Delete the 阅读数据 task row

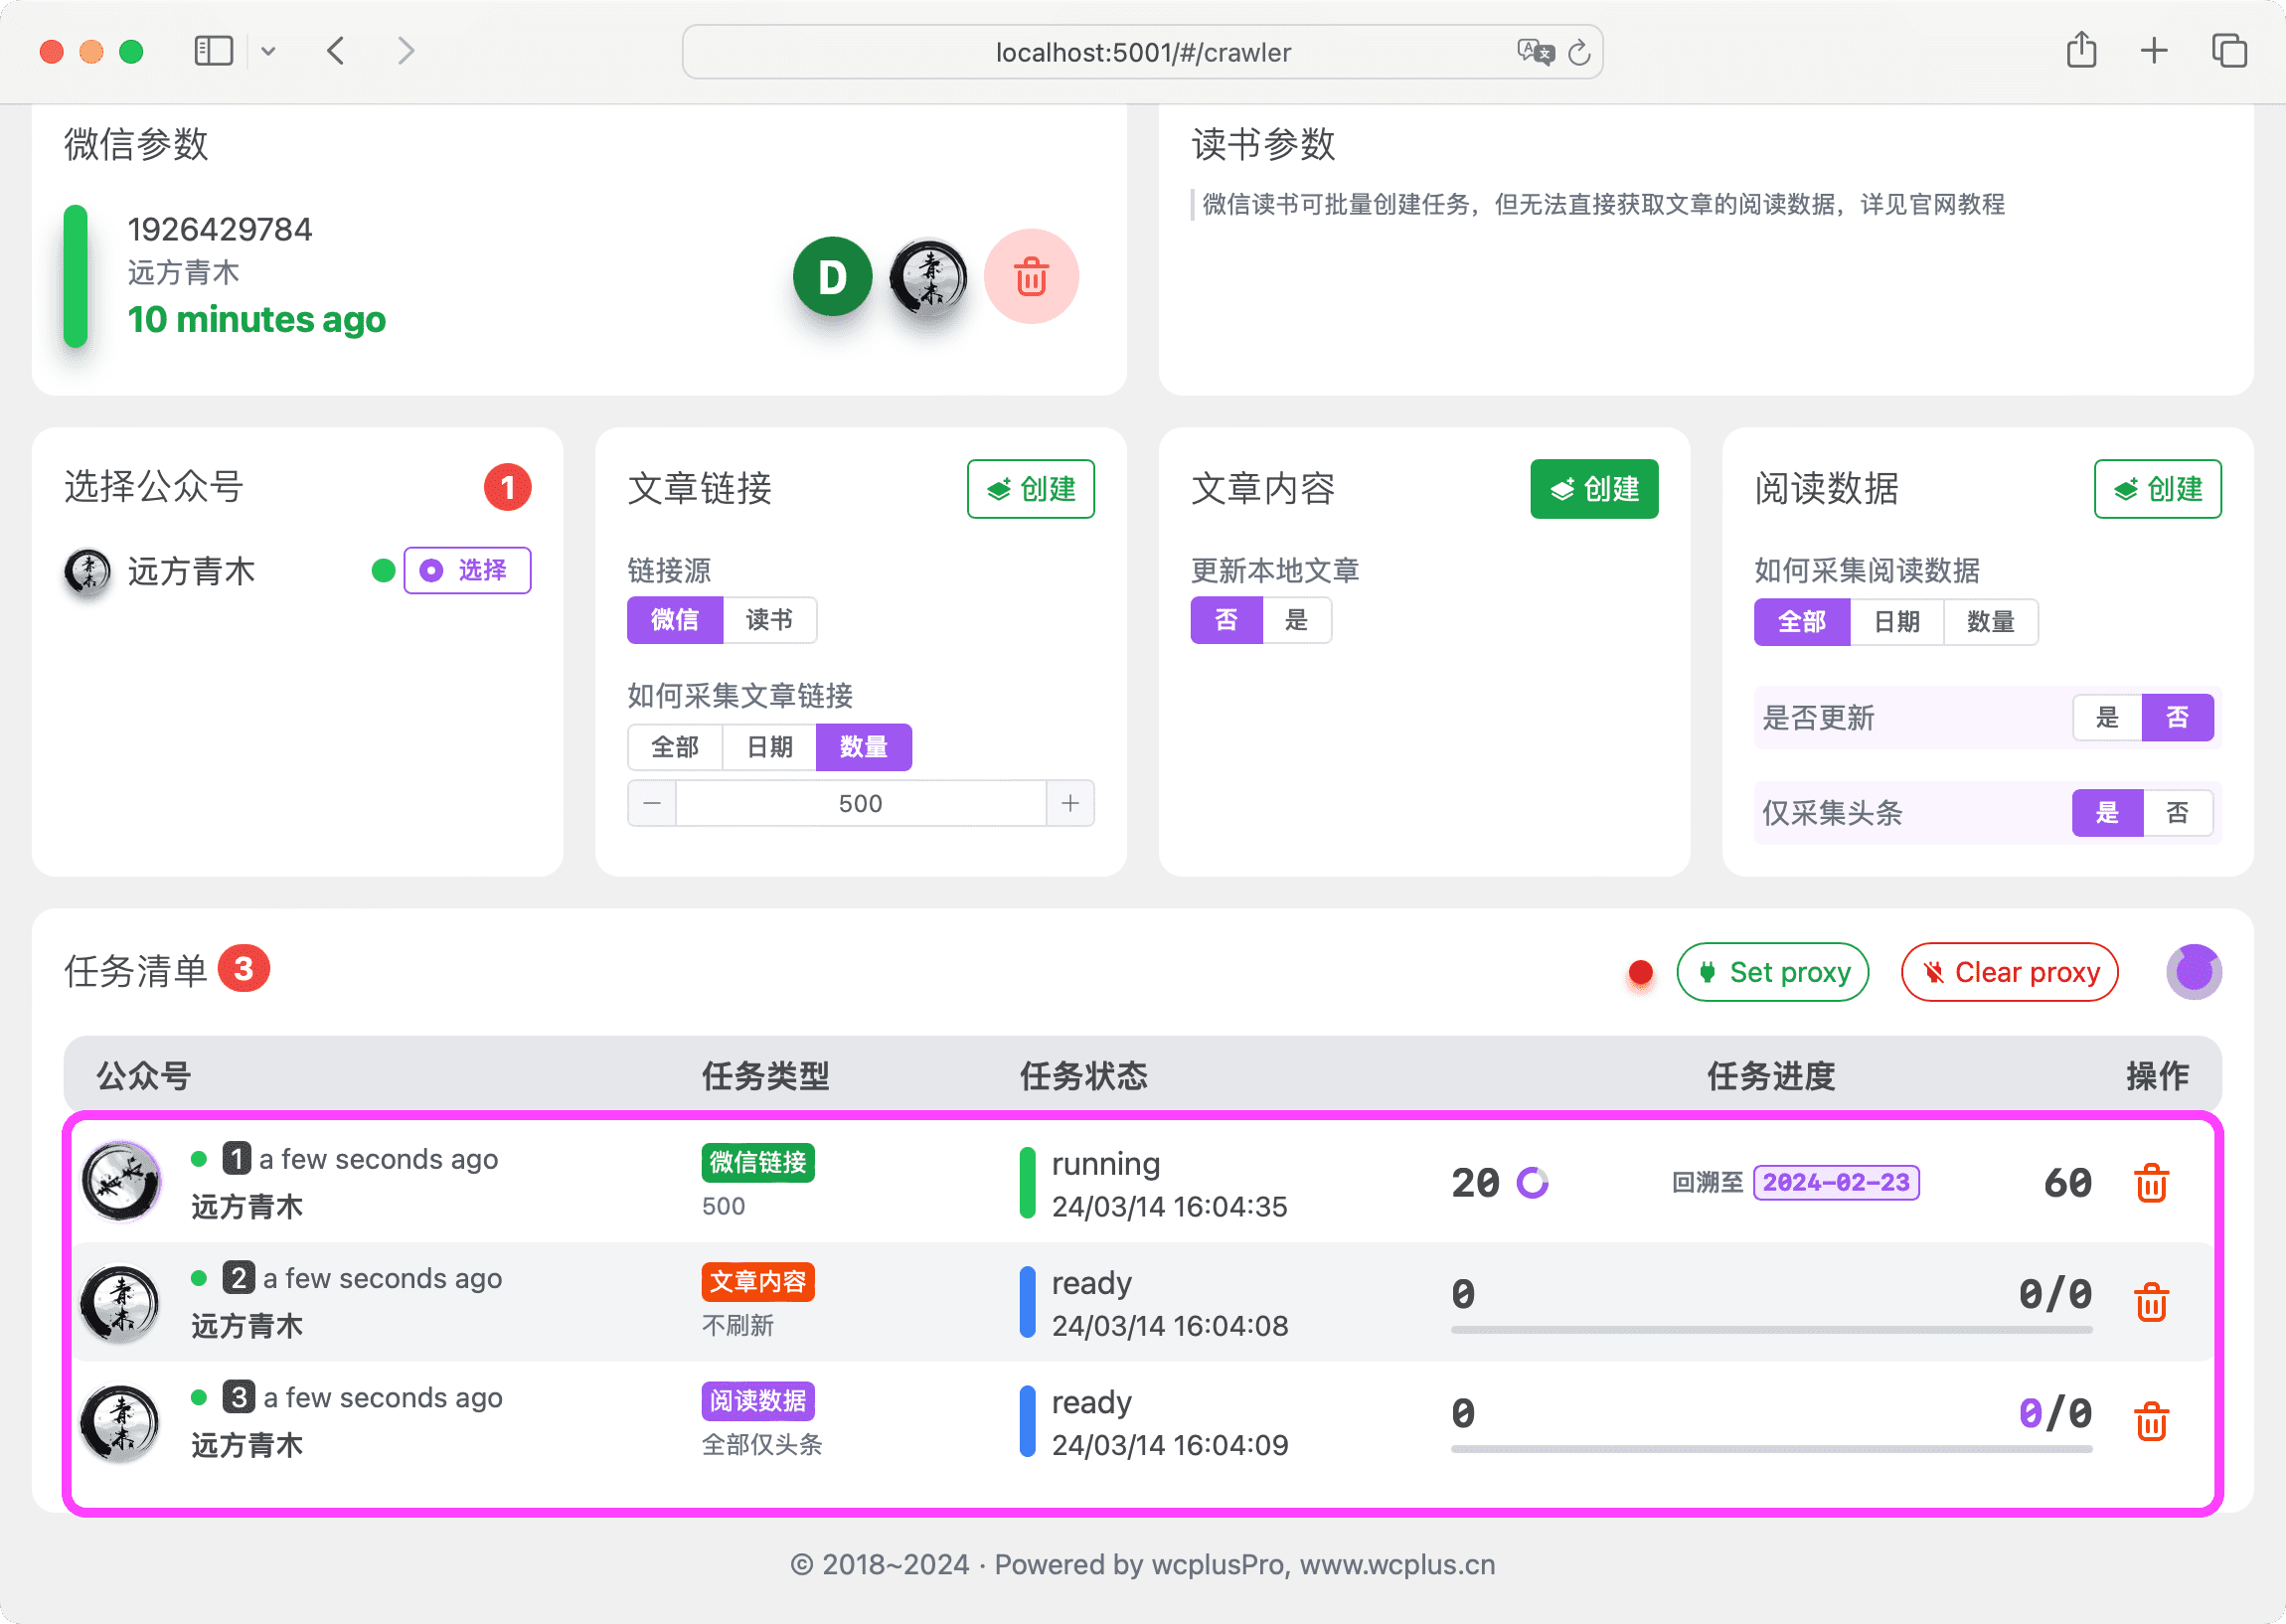2151,1422
